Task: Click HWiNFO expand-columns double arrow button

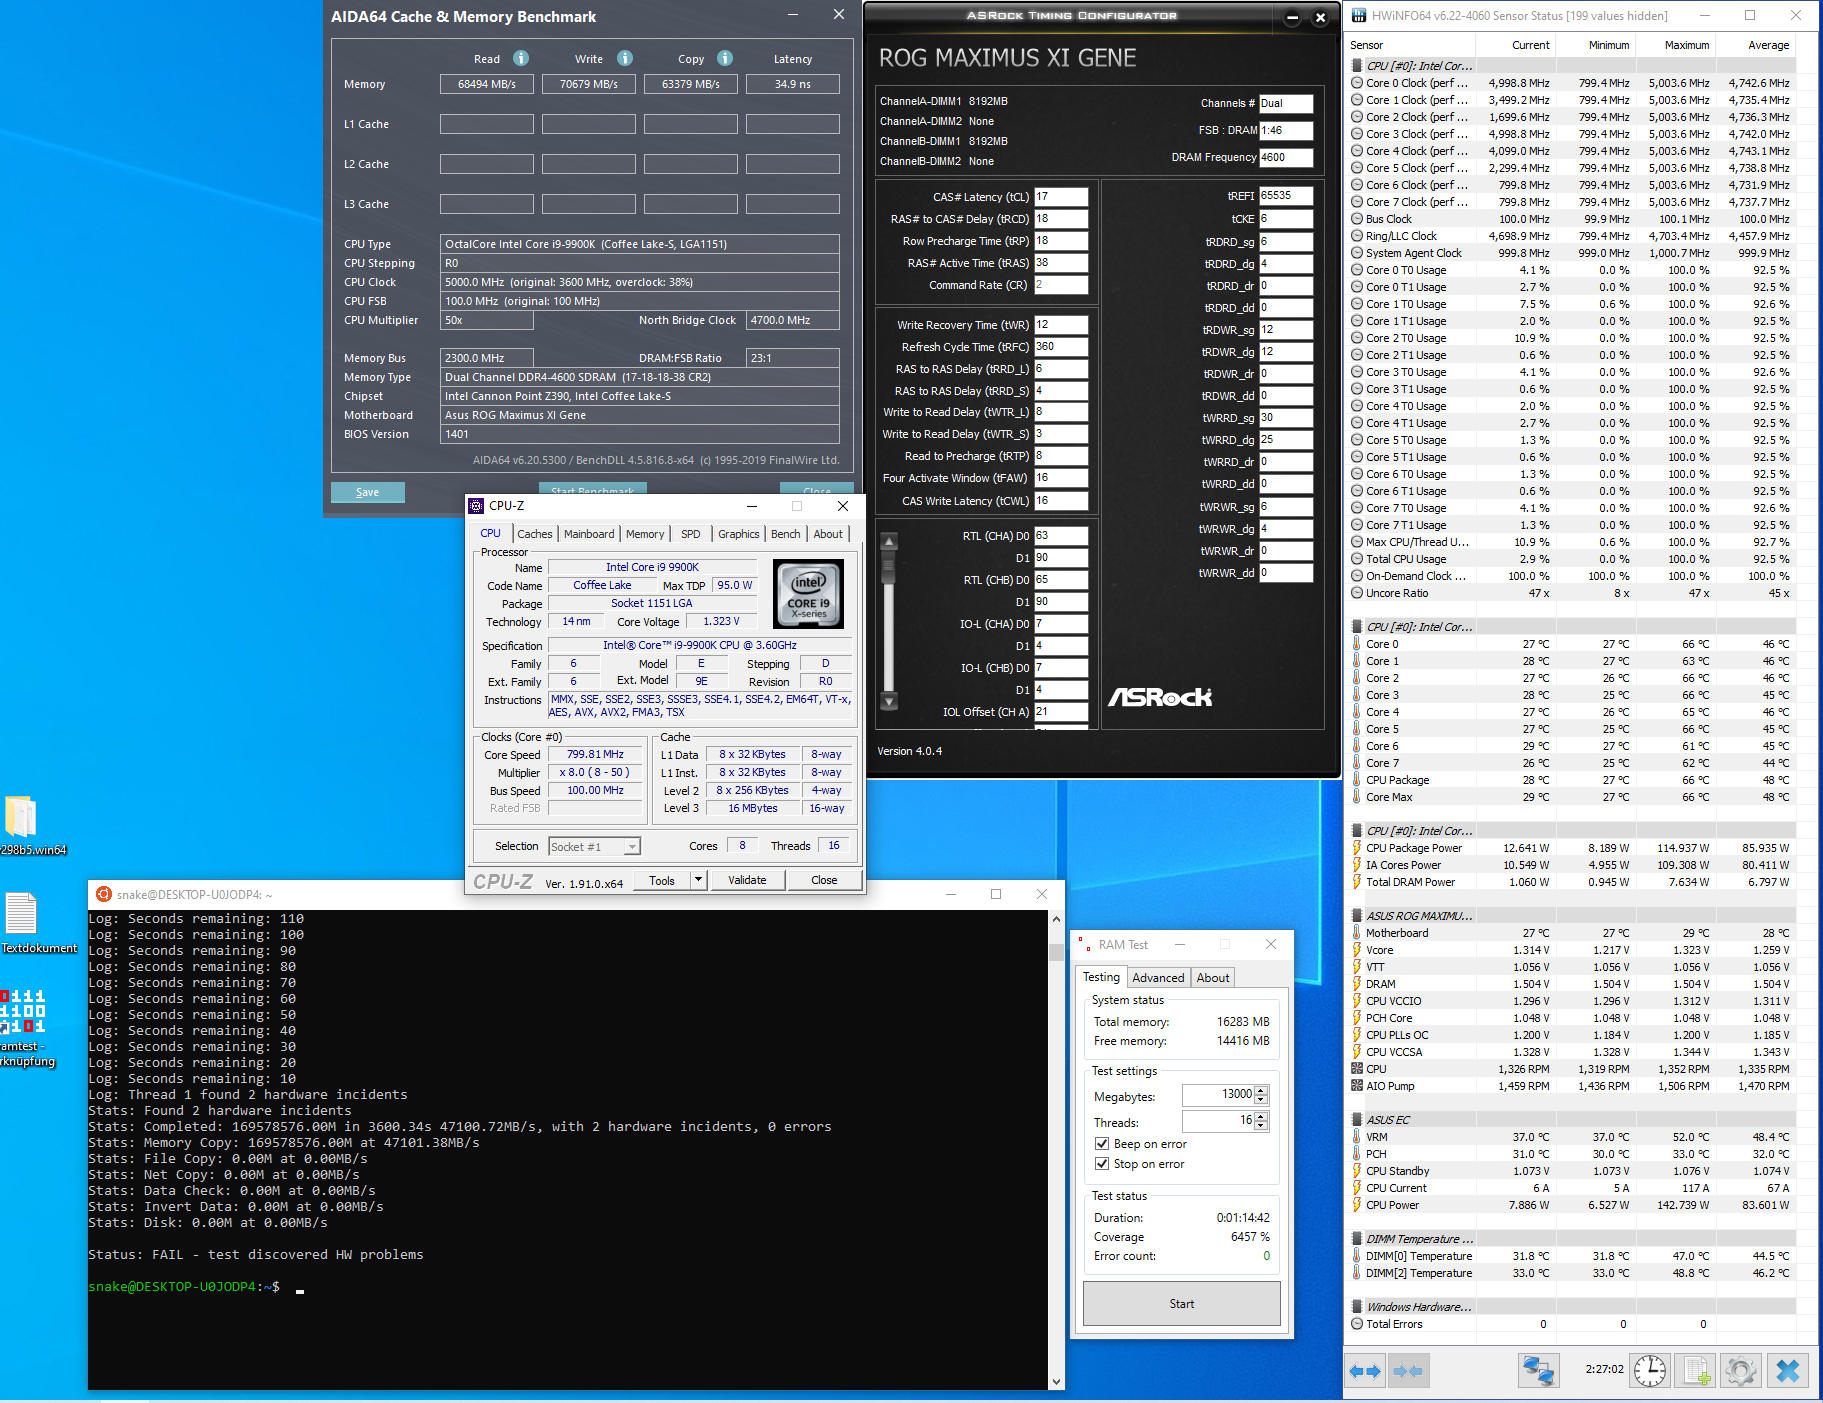Action: pyautogui.click(x=1365, y=1371)
